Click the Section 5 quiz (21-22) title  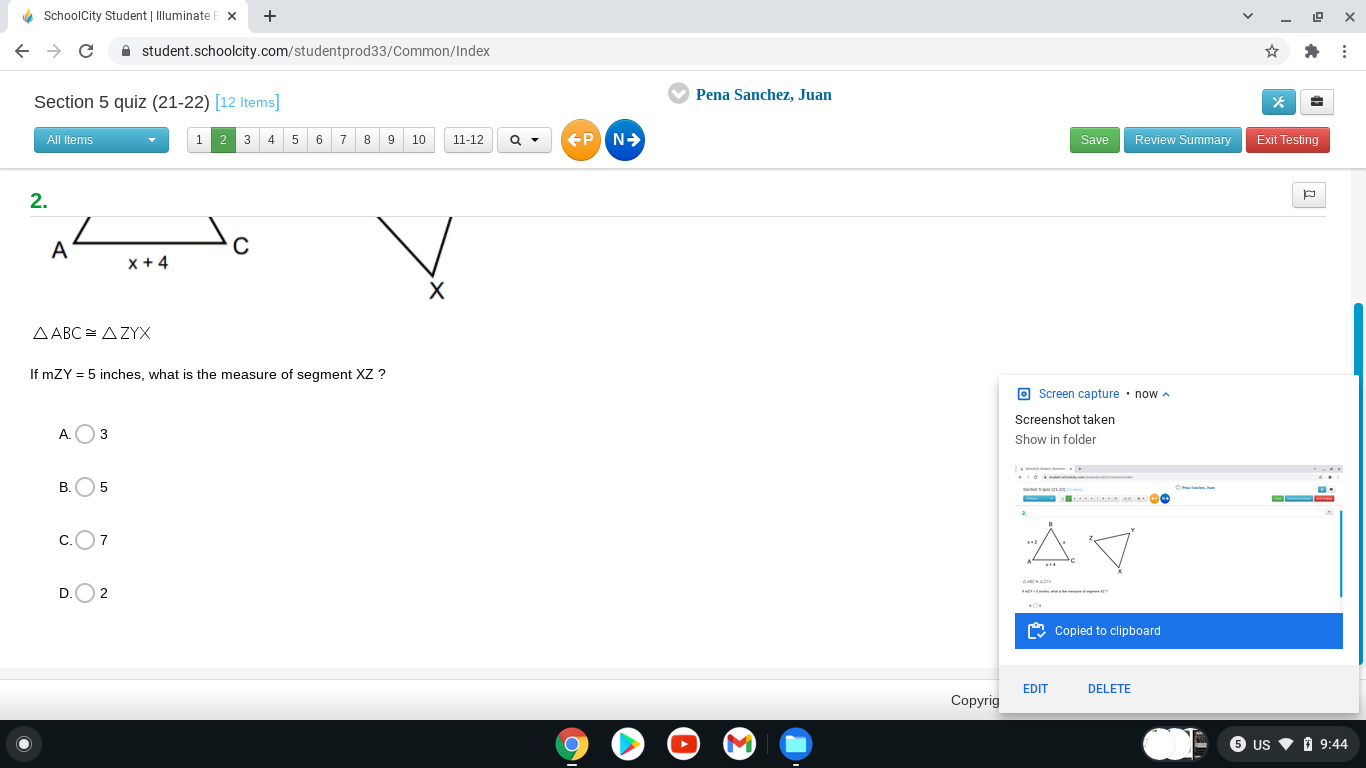click(x=122, y=102)
